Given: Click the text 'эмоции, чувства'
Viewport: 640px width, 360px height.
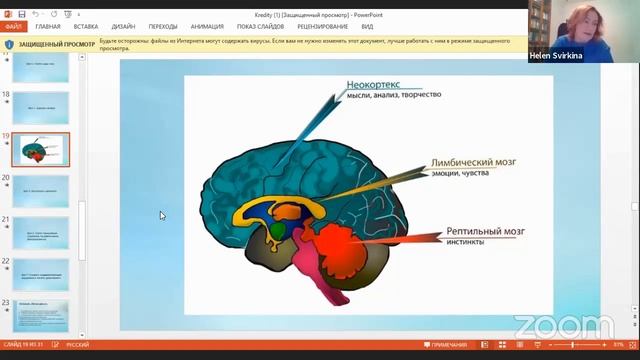Looking at the screenshot, I should click(x=460, y=173).
